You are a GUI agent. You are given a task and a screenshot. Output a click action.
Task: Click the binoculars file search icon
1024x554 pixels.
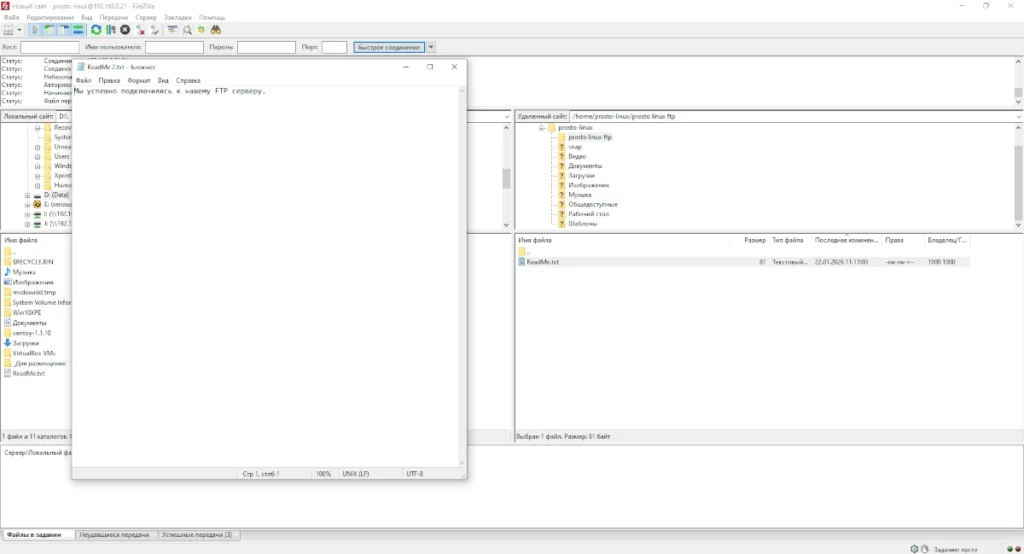(x=216, y=30)
